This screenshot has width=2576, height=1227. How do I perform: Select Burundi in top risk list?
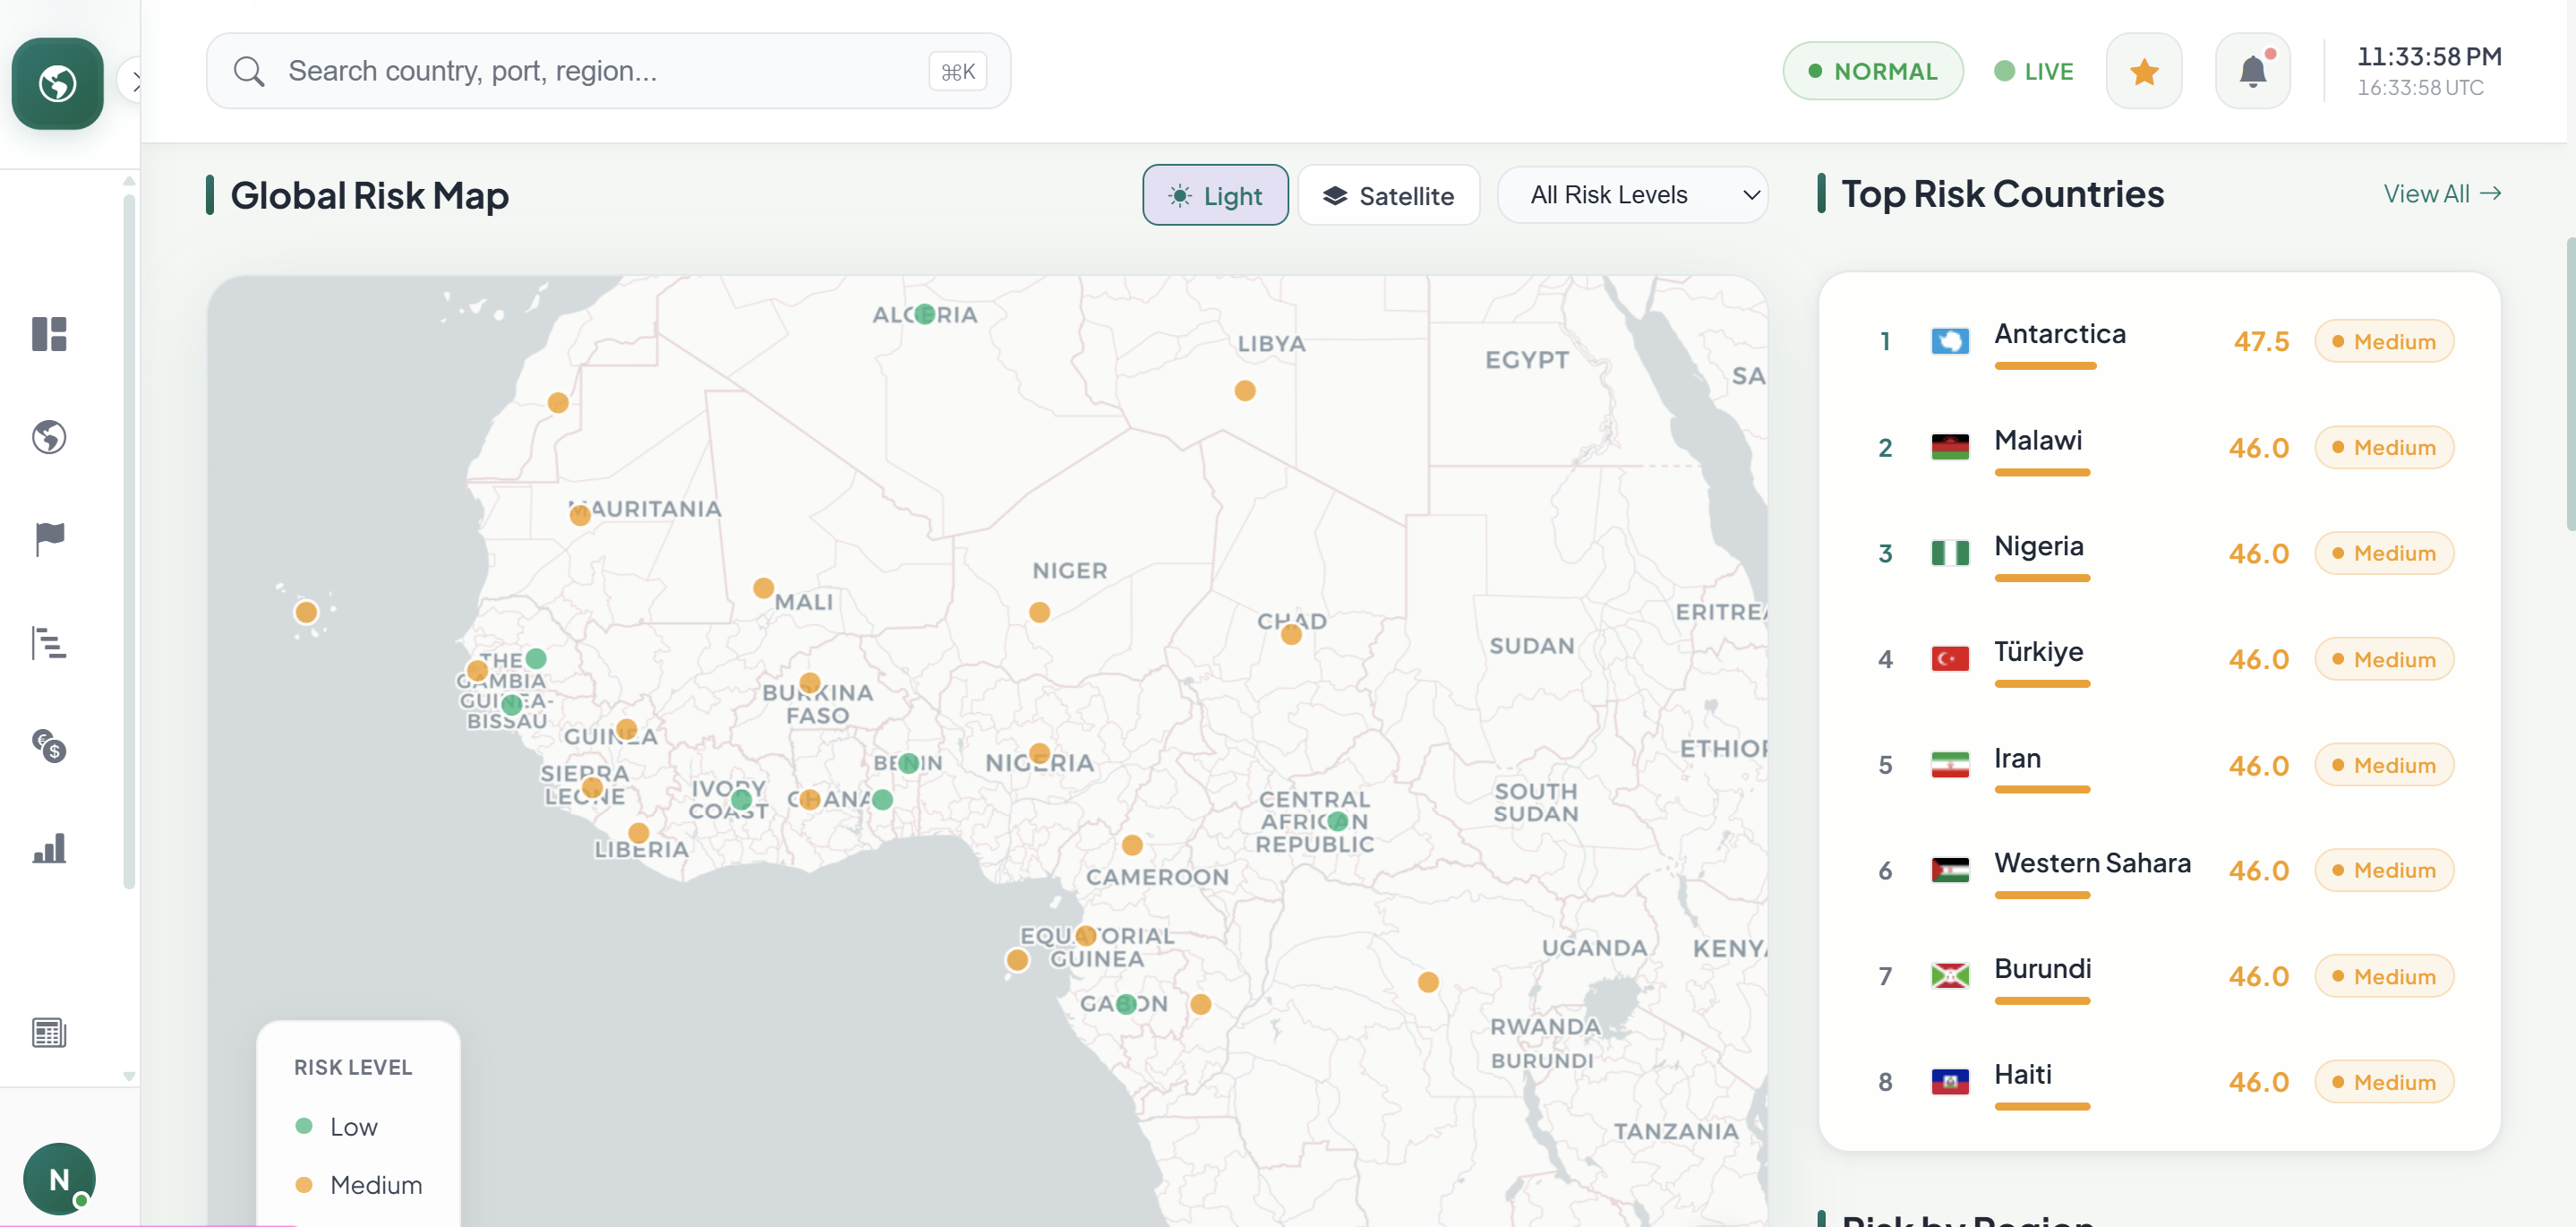[x=2160, y=976]
